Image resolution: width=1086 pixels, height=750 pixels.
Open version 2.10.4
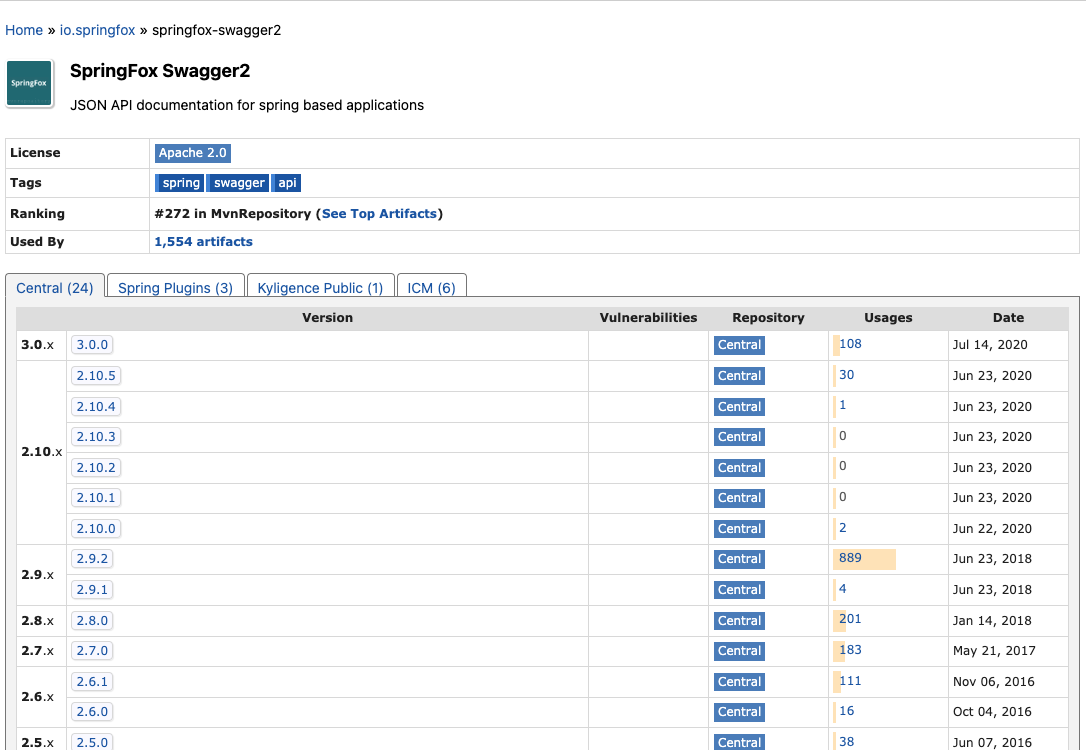coord(96,407)
